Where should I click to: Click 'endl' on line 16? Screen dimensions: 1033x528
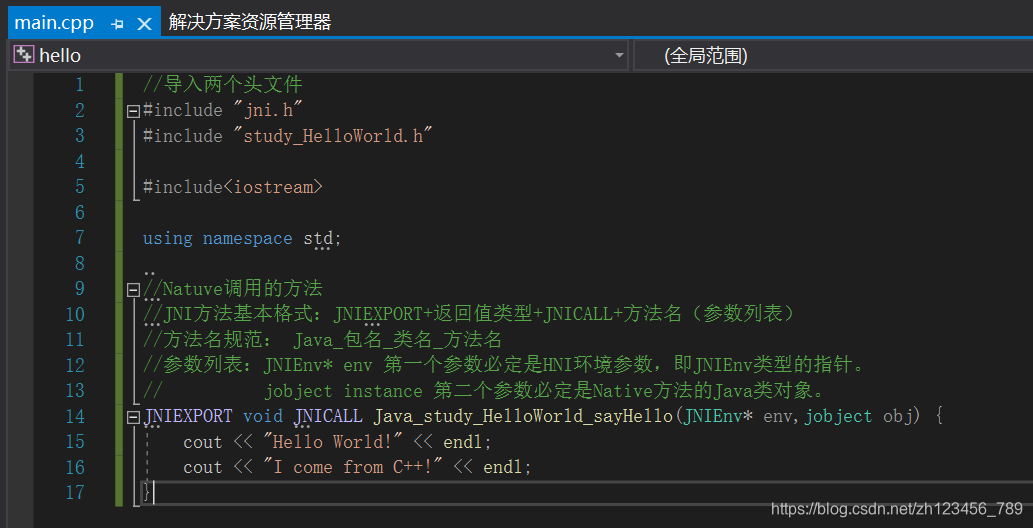pyautogui.click(x=503, y=467)
